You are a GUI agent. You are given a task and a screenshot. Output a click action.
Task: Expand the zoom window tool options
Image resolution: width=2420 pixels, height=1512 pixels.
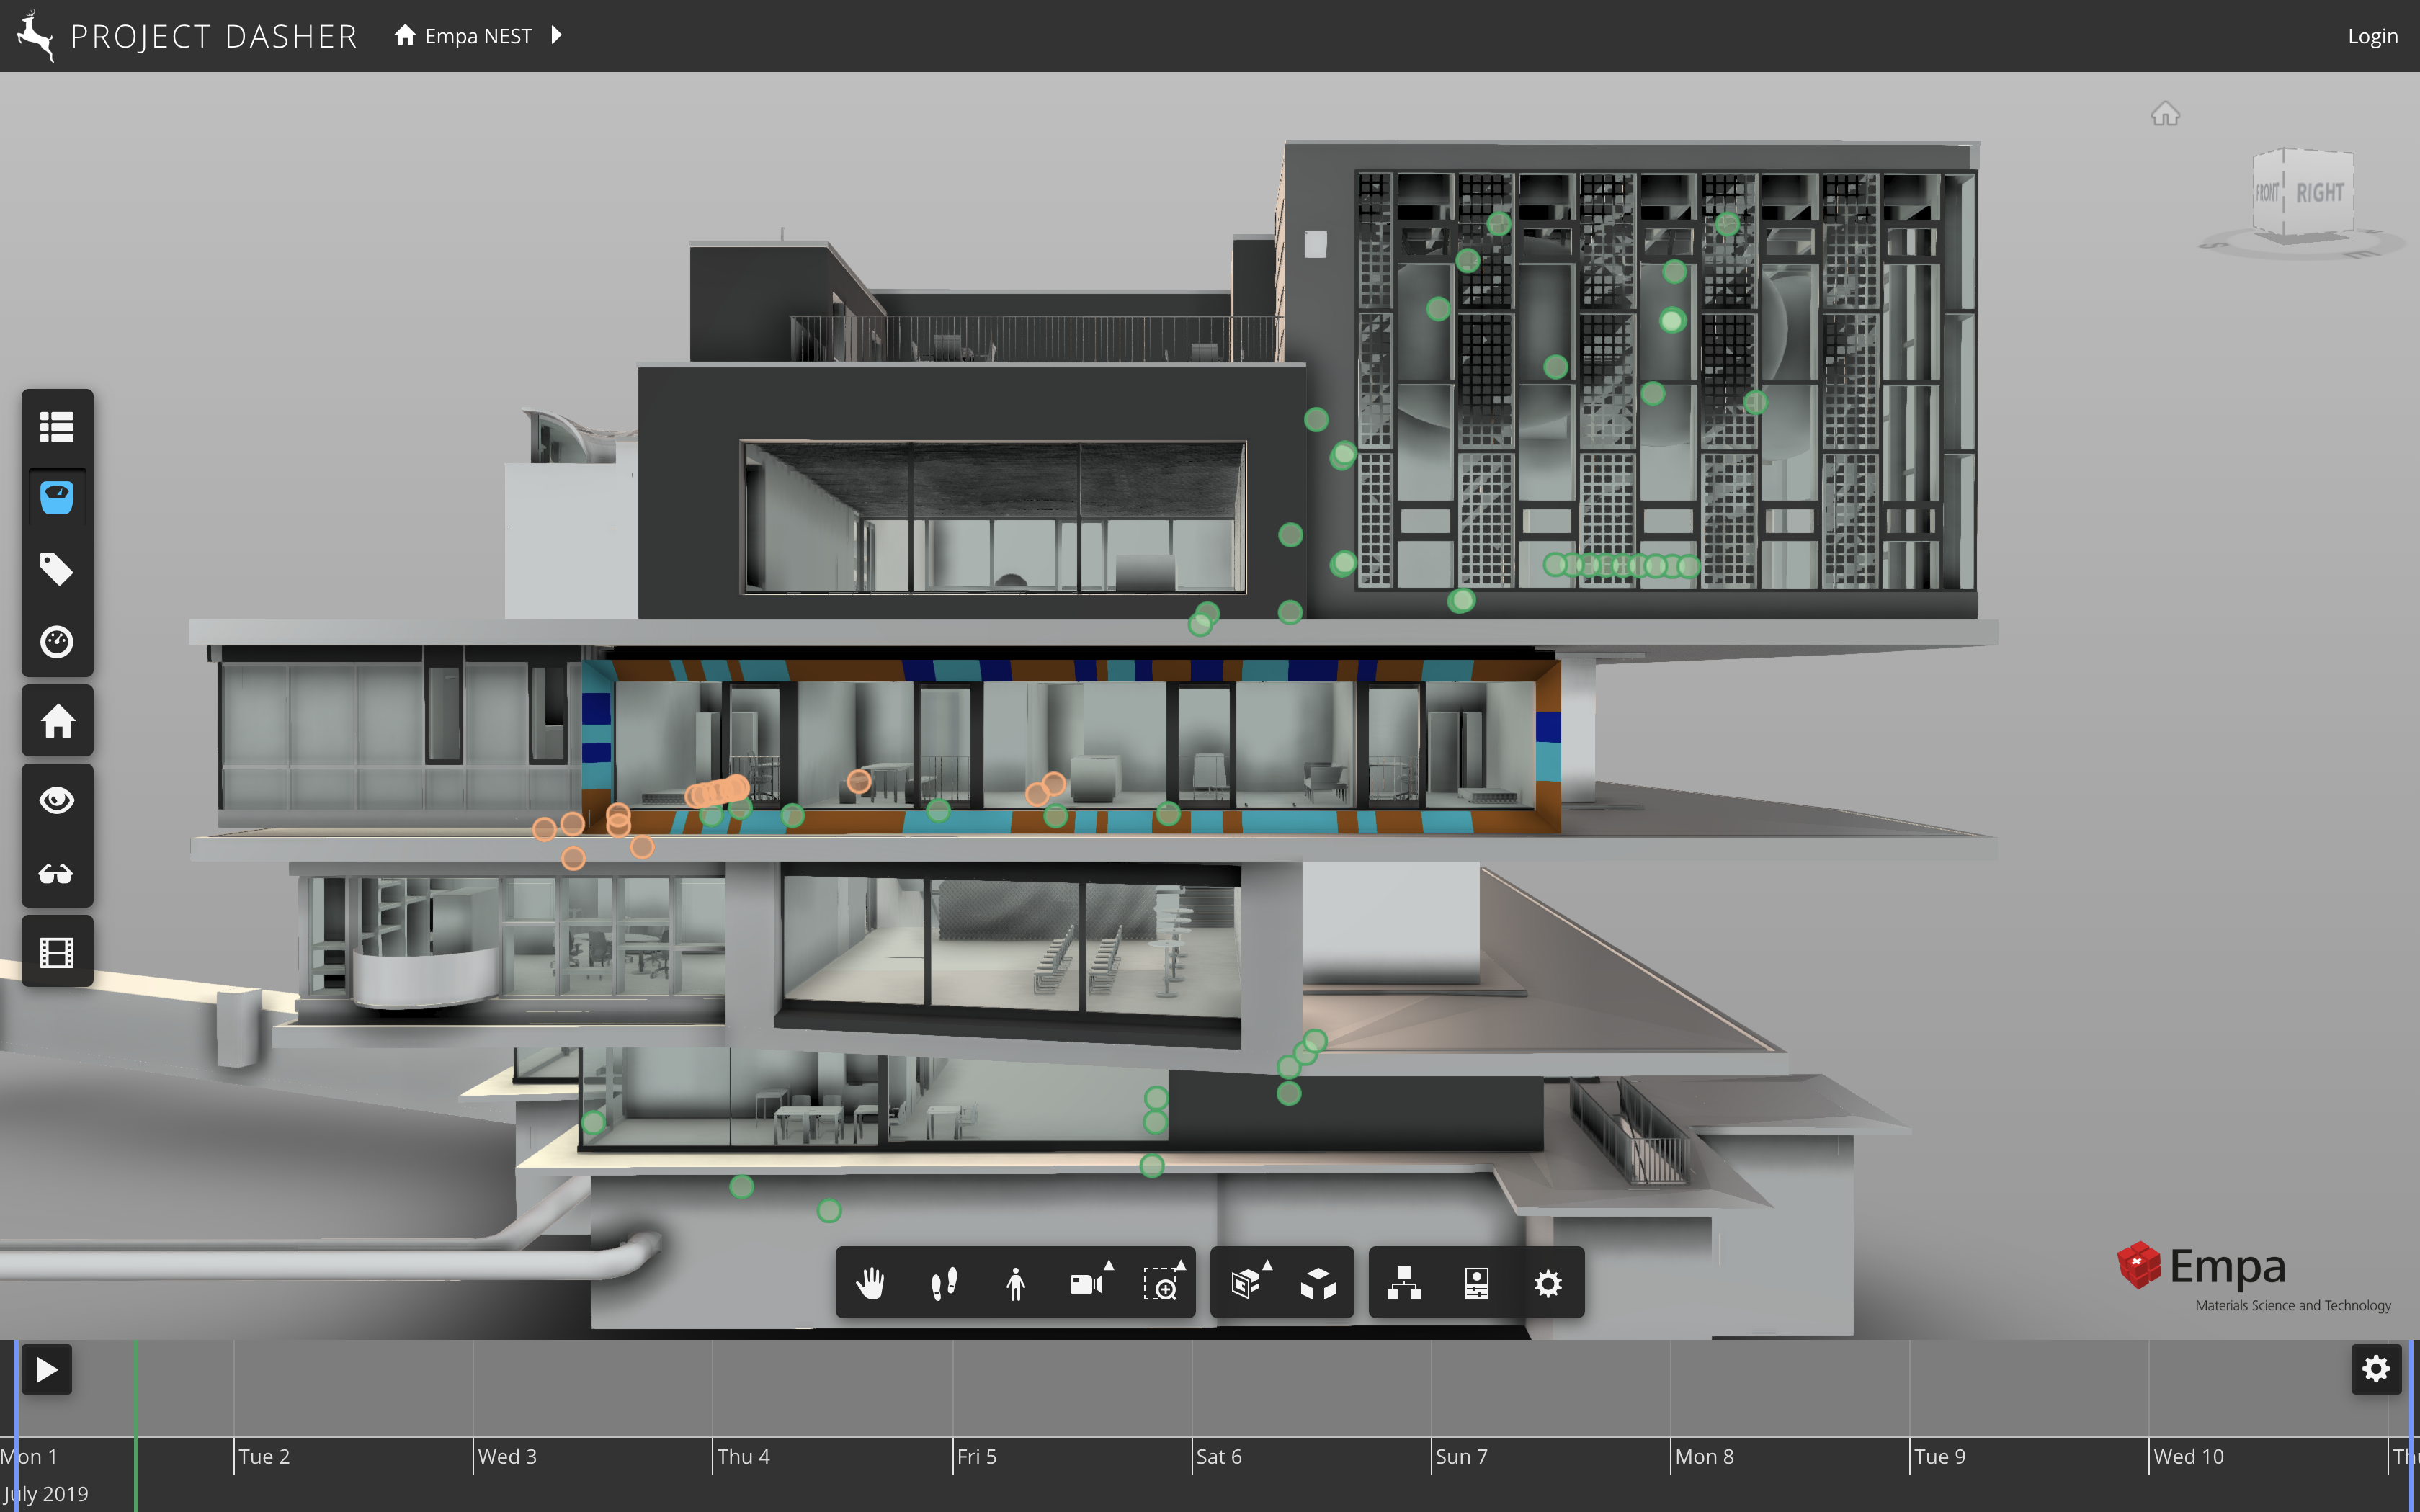pos(1162,1283)
